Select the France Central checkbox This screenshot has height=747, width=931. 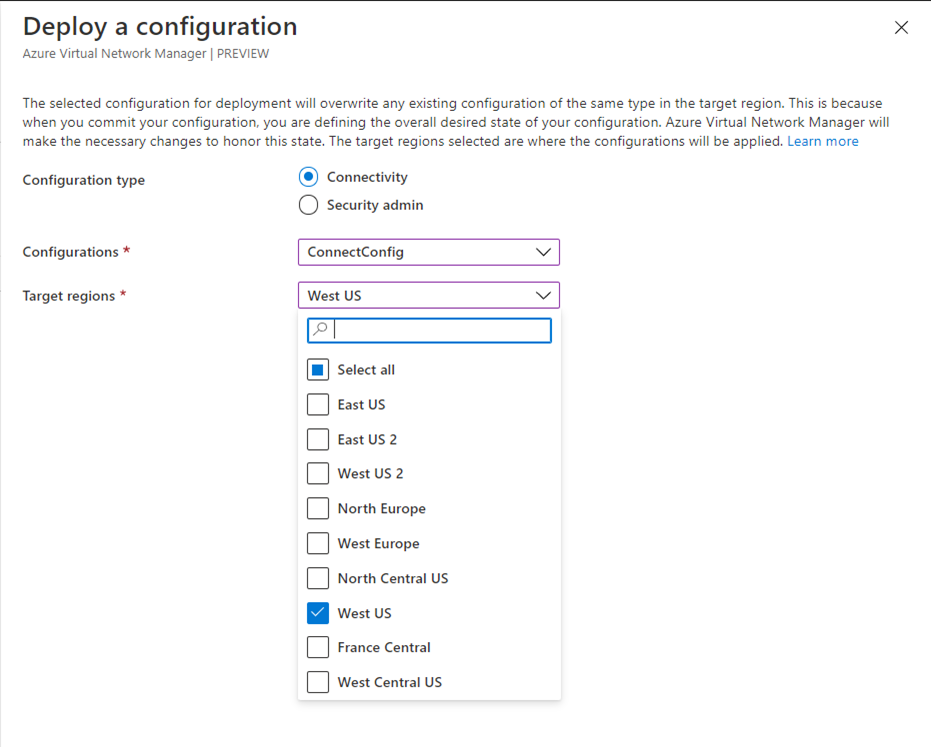[x=318, y=648]
